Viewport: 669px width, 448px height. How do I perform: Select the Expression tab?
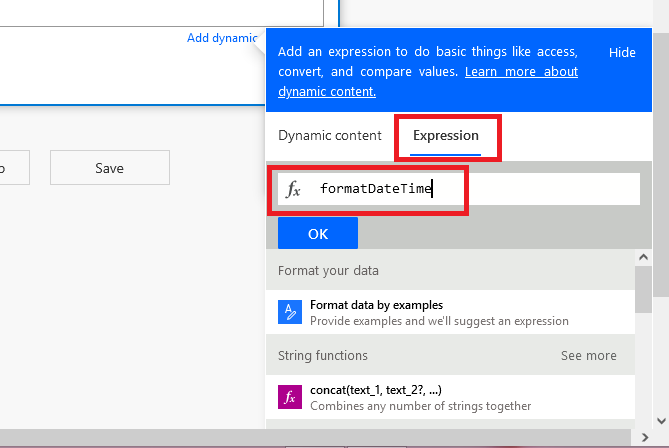coord(446,135)
